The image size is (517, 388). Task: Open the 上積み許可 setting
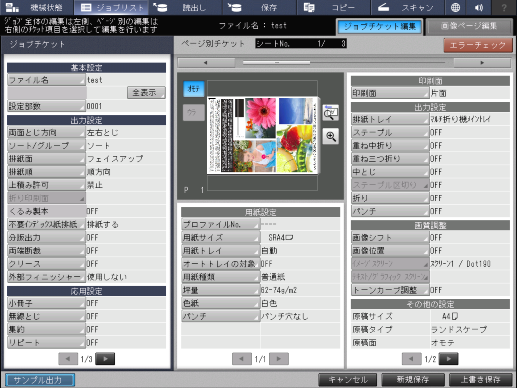46,185
